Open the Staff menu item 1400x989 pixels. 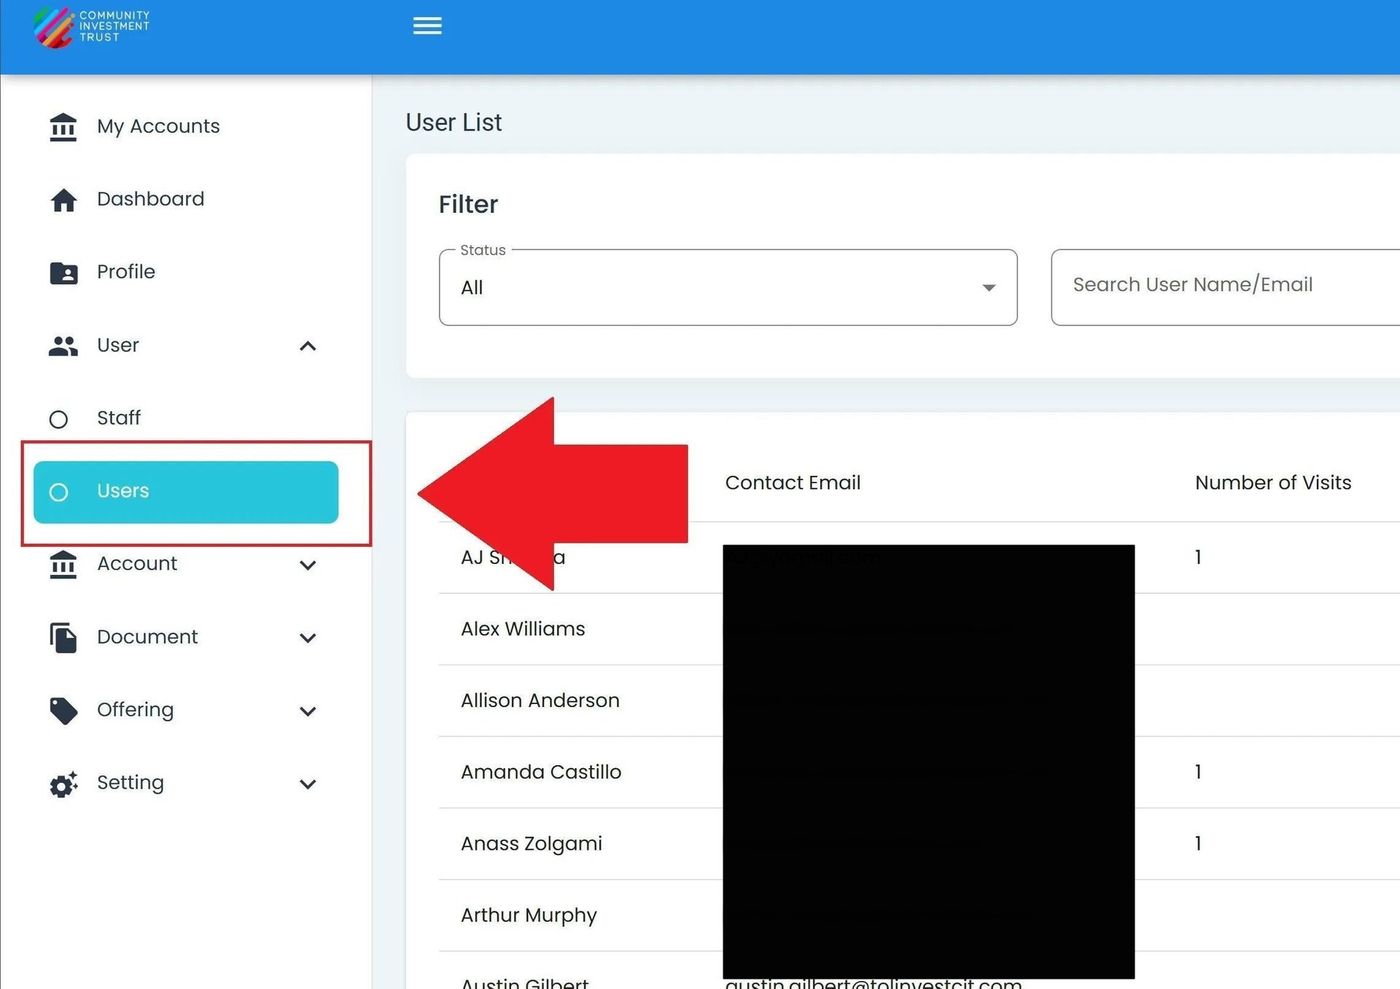pos(119,418)
